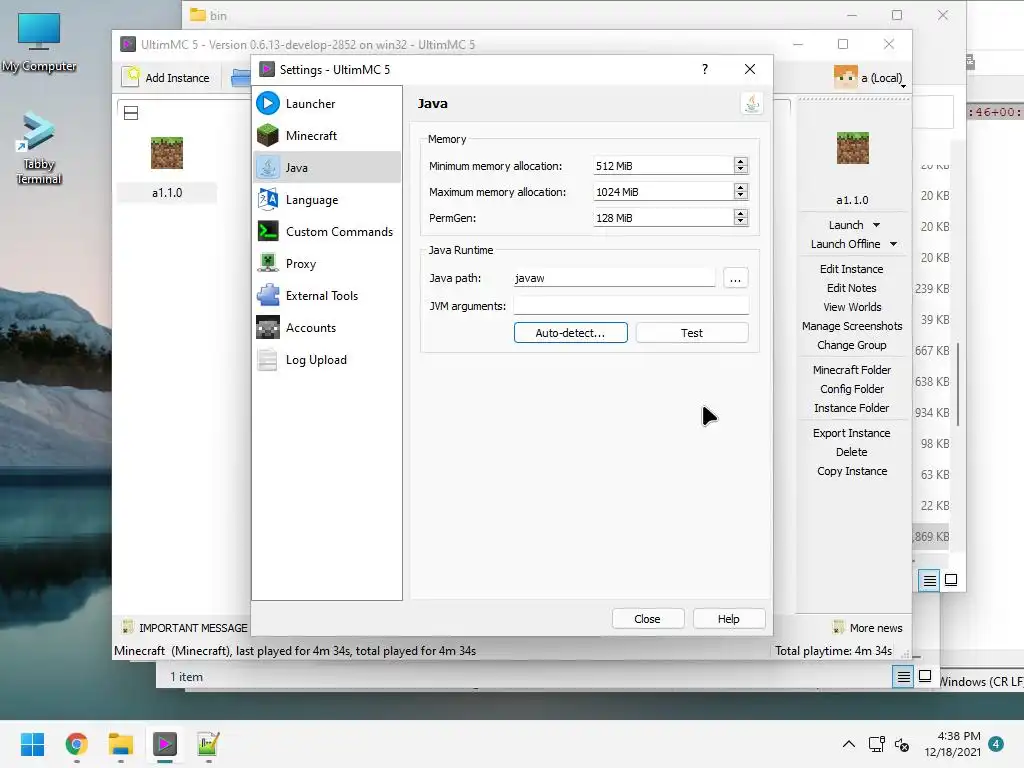Click View Worlds in side panel
Image resolution: width=1024 pixels, height=768 pixels.
852,307
